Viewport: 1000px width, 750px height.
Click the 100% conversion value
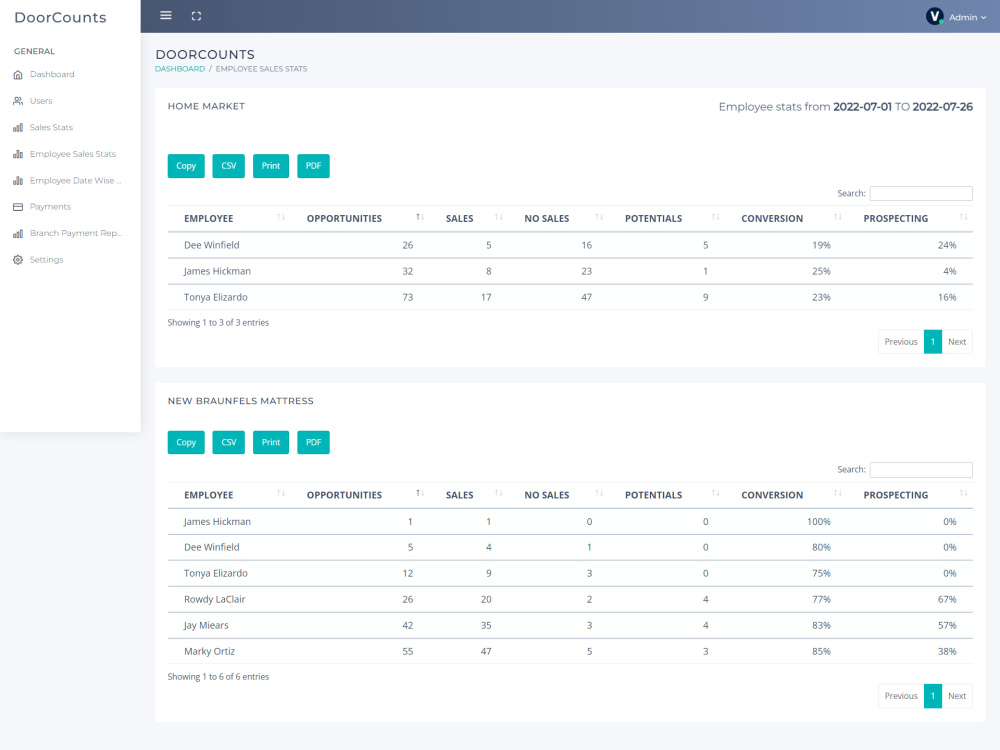819,522
